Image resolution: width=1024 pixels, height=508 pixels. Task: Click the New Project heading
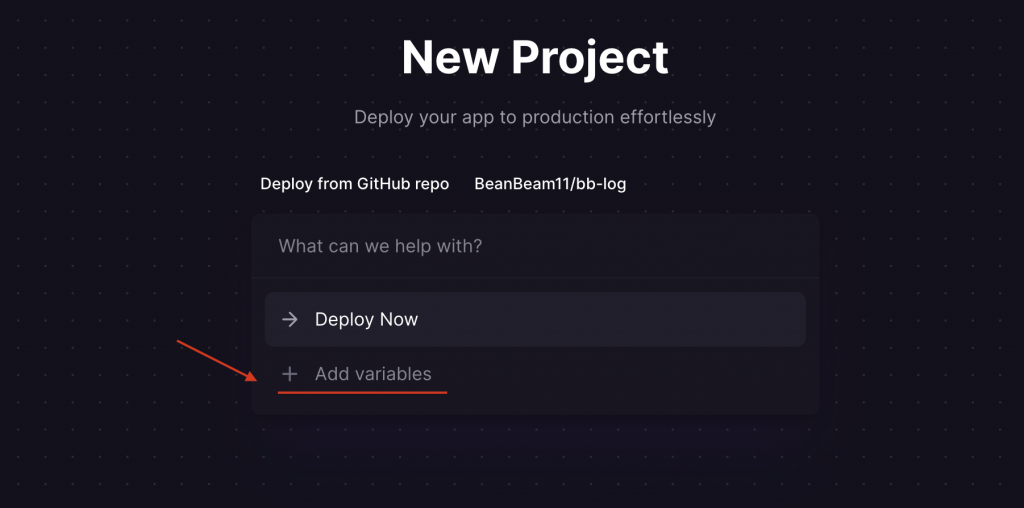[x=535, y=57]
